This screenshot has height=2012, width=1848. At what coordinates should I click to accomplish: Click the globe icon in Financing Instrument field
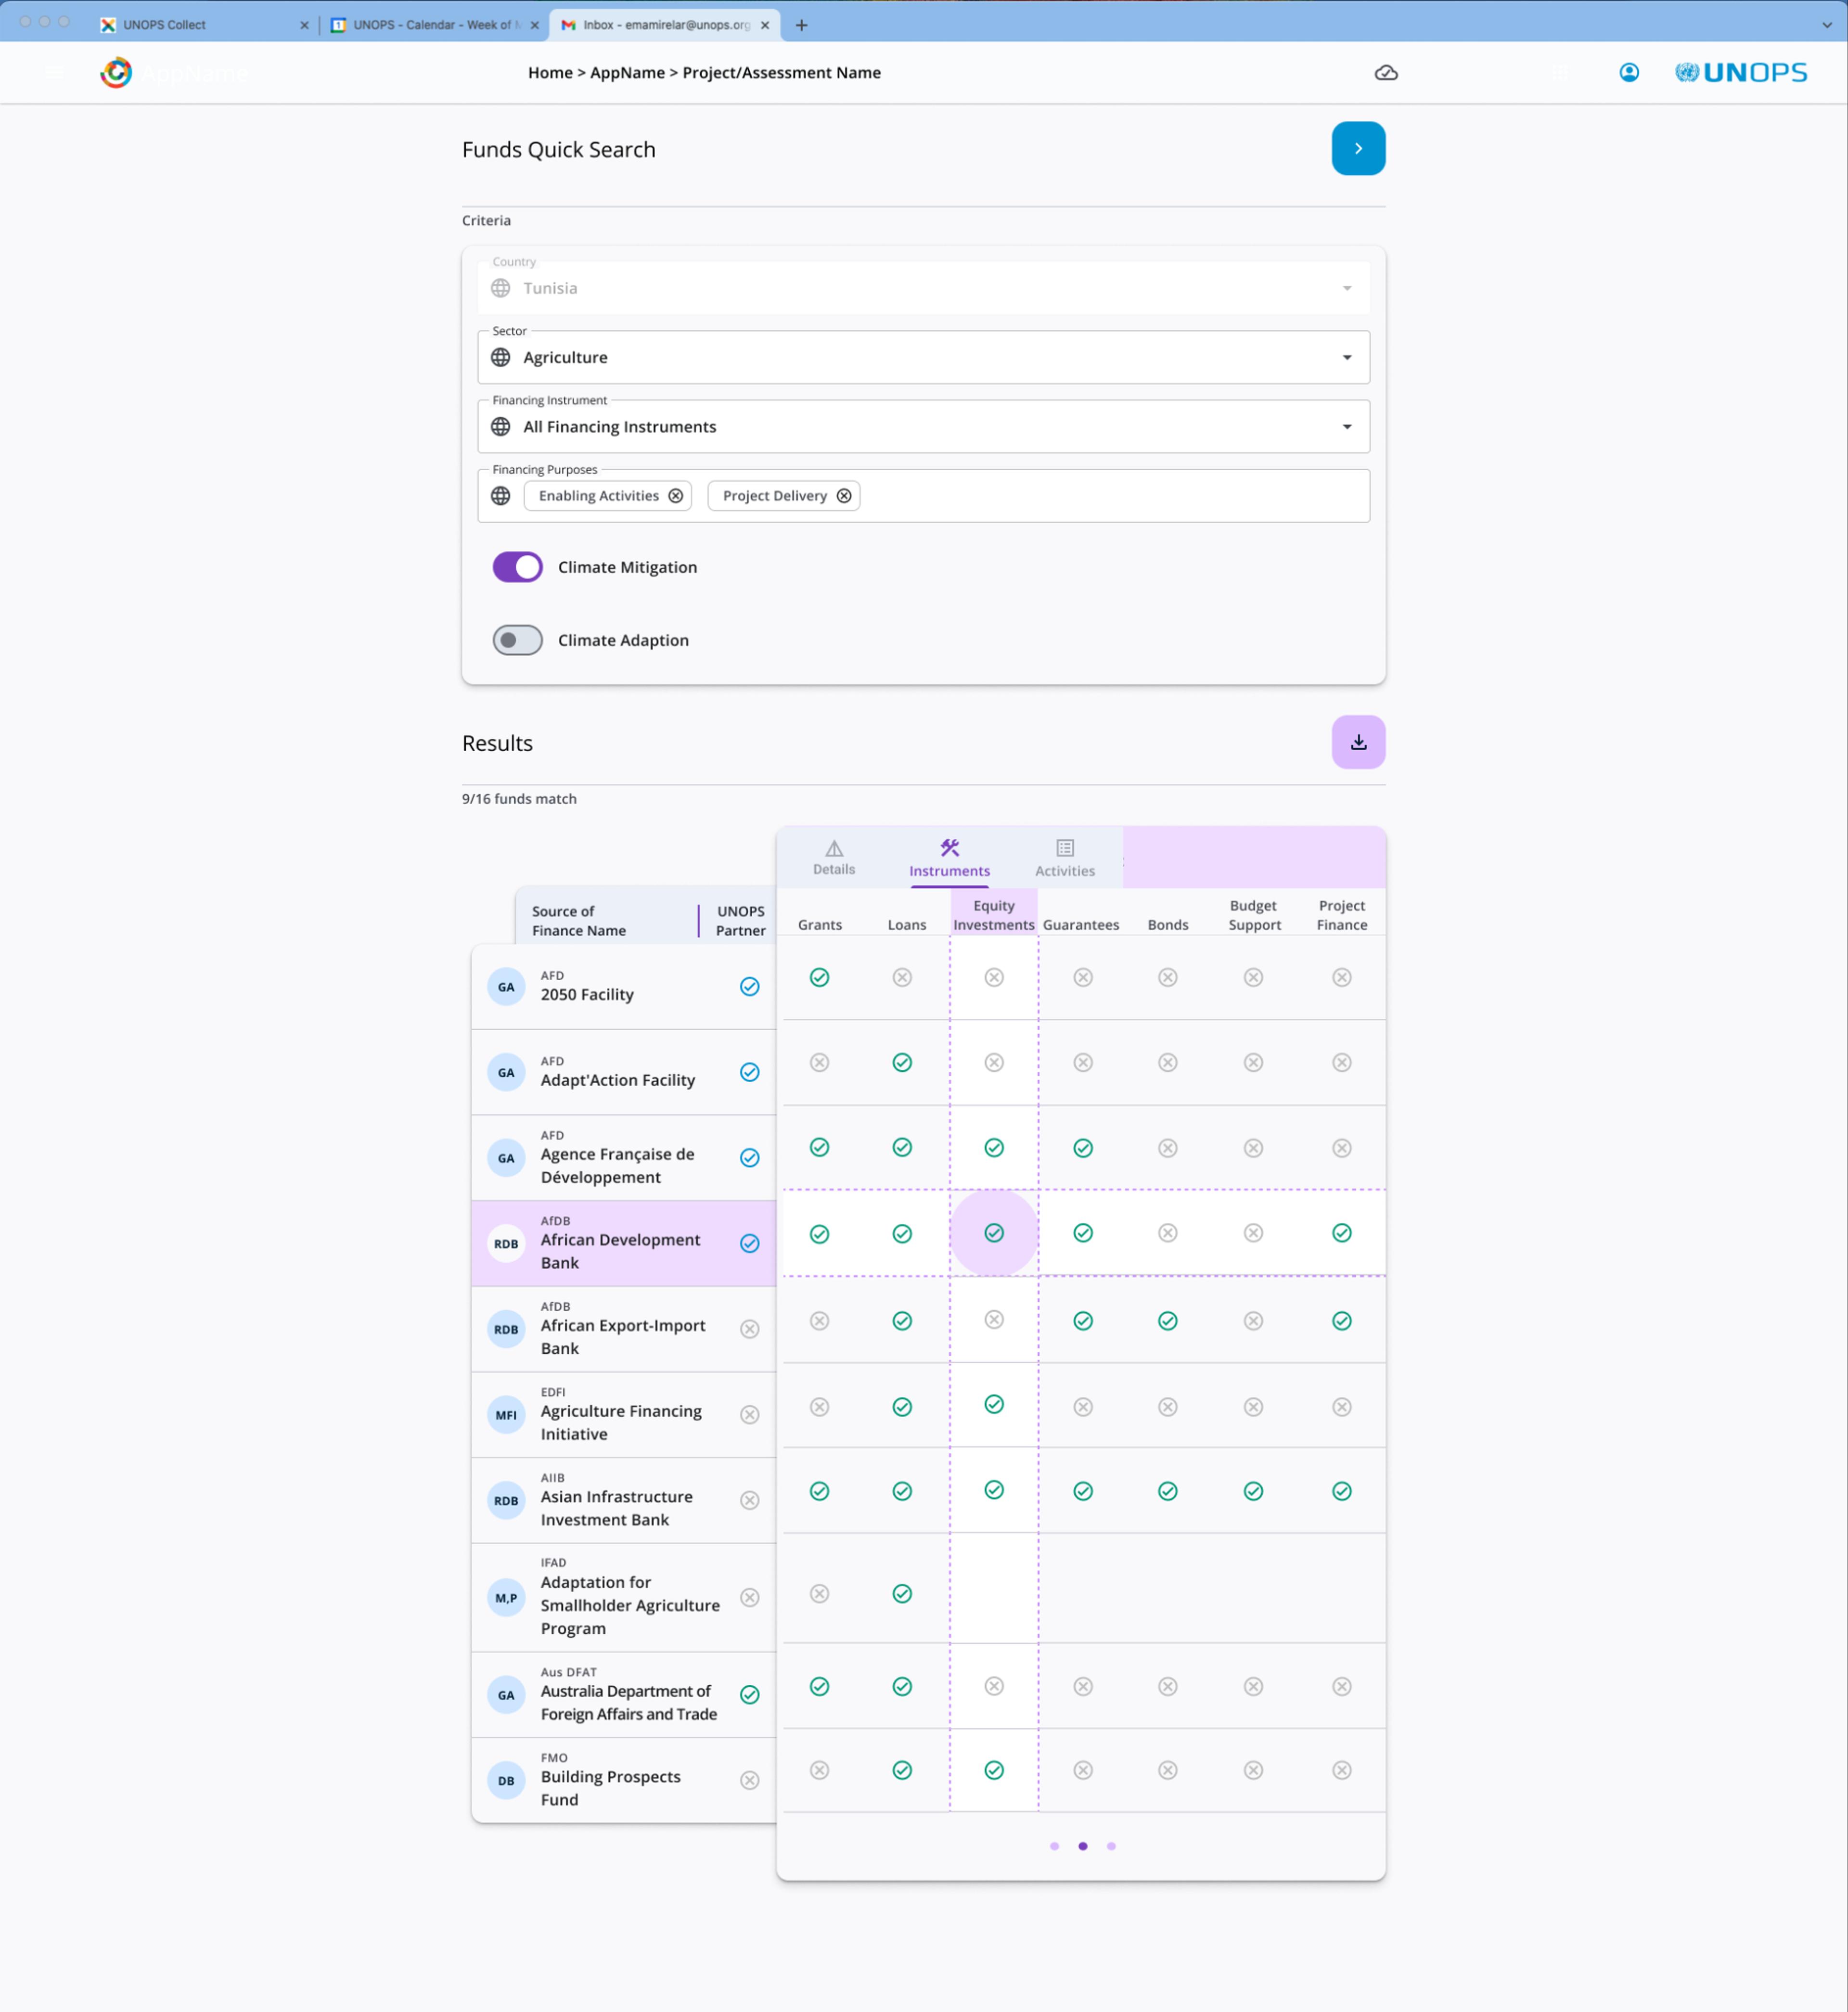coord(501,427)
